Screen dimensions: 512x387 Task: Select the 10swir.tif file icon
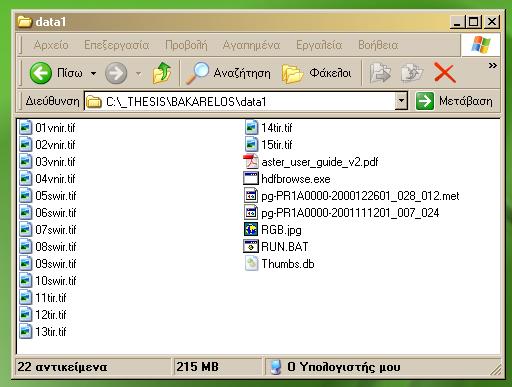[26, 281]
